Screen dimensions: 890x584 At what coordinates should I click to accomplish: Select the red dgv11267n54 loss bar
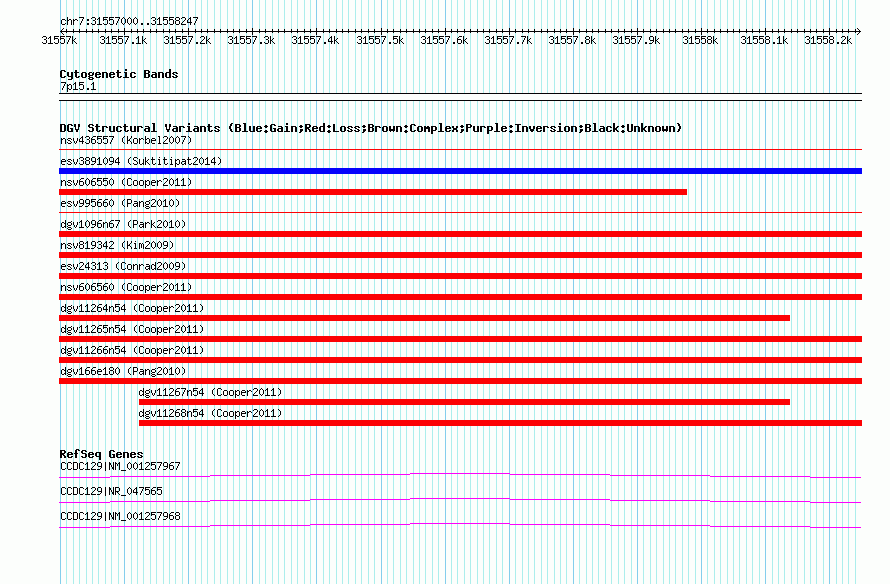(464, 402)
